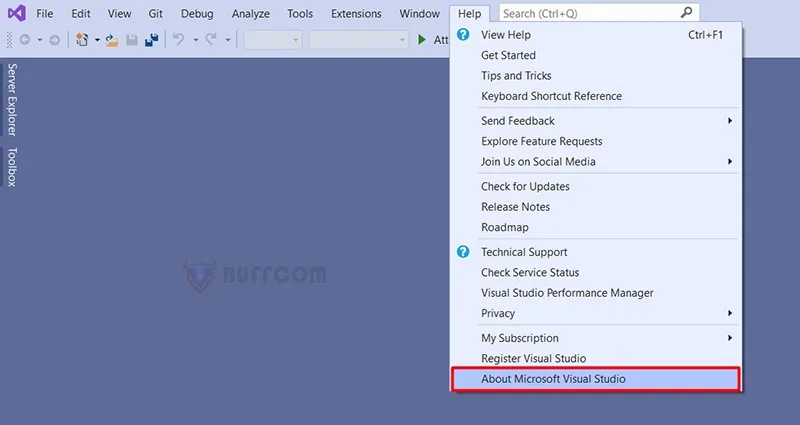Viewport: 800px width, 425px height.
Task: Click the Redo arrow icon
Action: [x=211, y=39]
